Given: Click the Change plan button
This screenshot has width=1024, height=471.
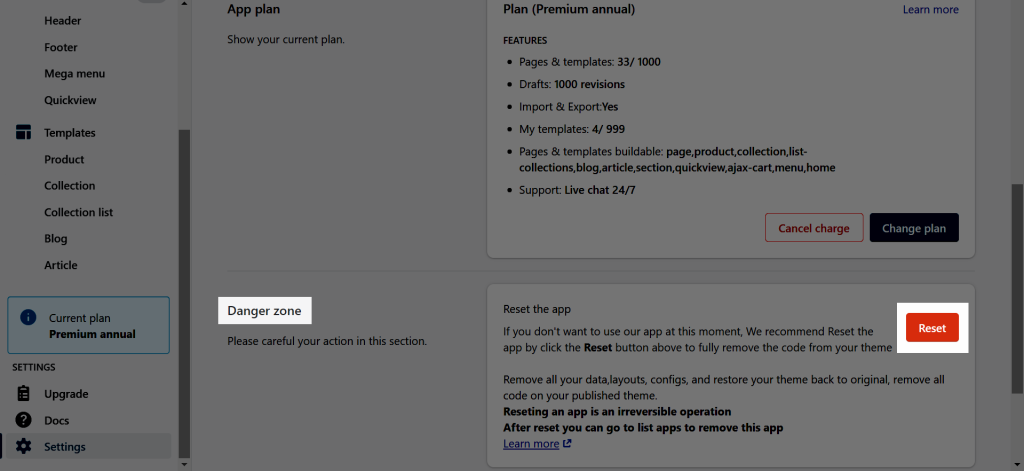Looking at the screenshot, I should tap(914, 228).
